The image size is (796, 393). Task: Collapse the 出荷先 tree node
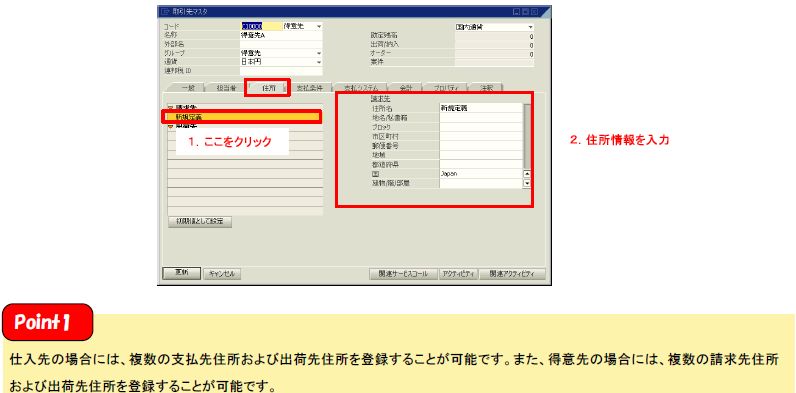(171, 126)
